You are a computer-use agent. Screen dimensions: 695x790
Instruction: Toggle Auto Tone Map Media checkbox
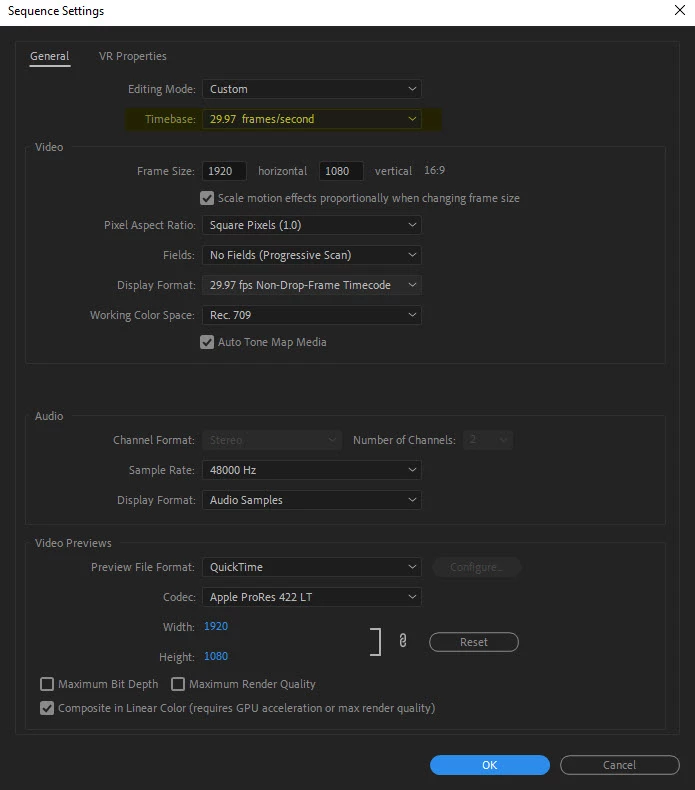[207, 343]
